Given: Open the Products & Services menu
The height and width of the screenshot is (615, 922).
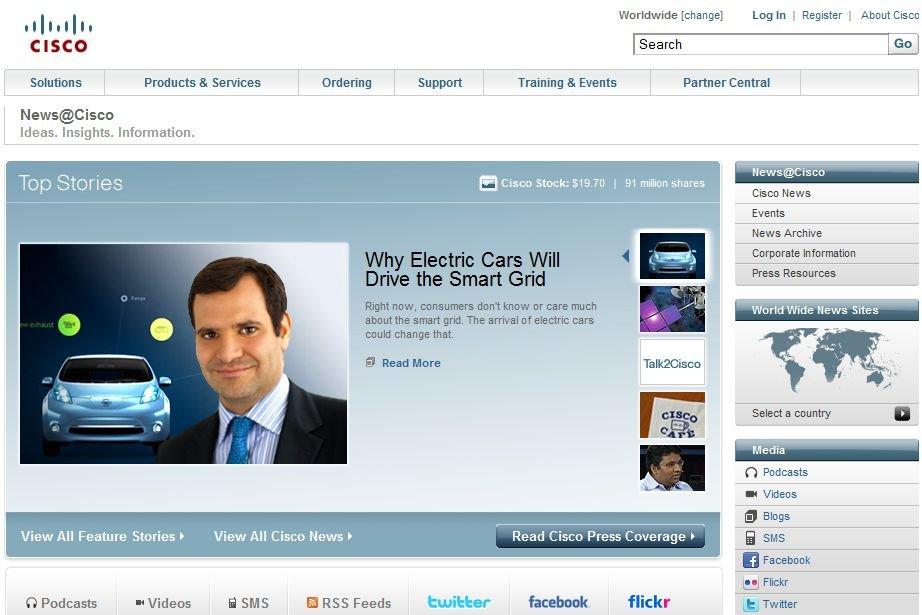Looking at the screenshot, I should (x=202, y=83).
